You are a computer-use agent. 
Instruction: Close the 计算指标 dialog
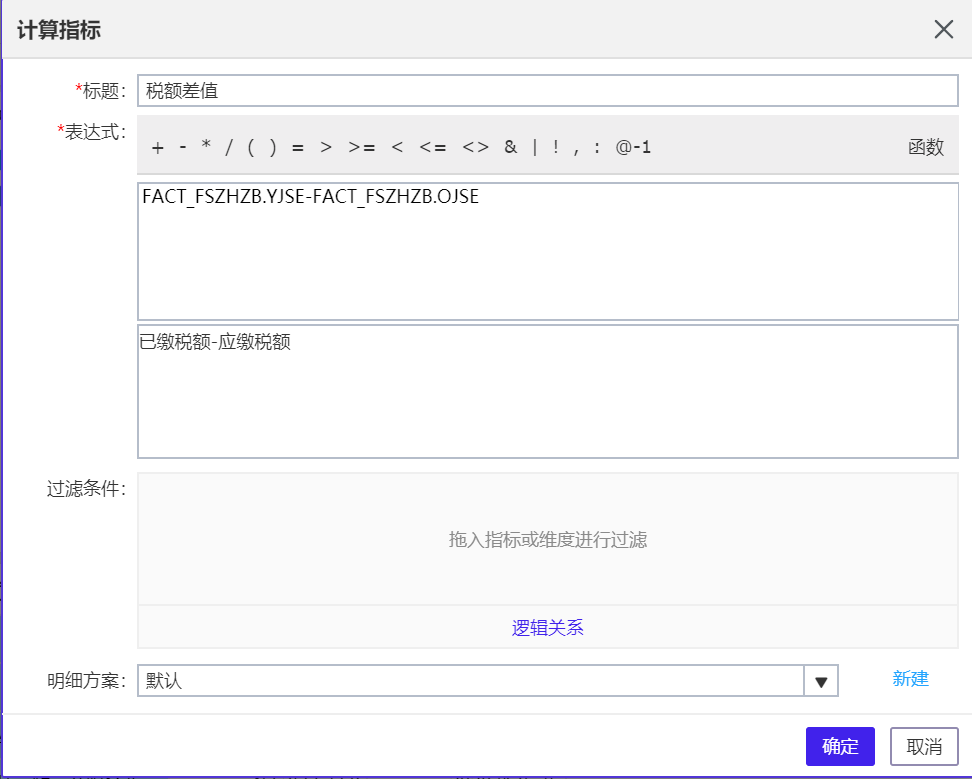click(943, 29)
